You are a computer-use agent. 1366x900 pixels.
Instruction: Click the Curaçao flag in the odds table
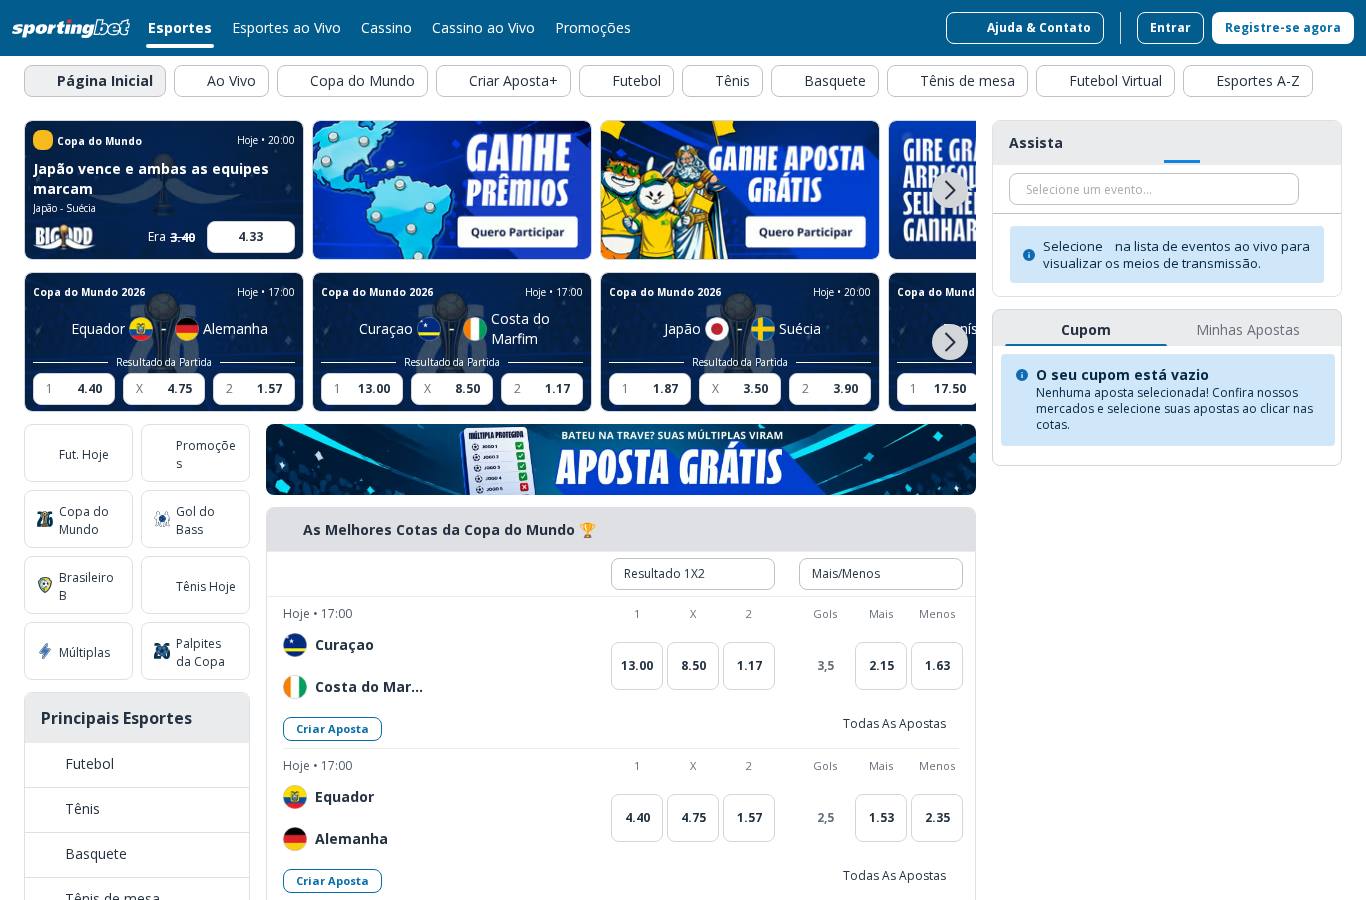(x=295, y=645)
